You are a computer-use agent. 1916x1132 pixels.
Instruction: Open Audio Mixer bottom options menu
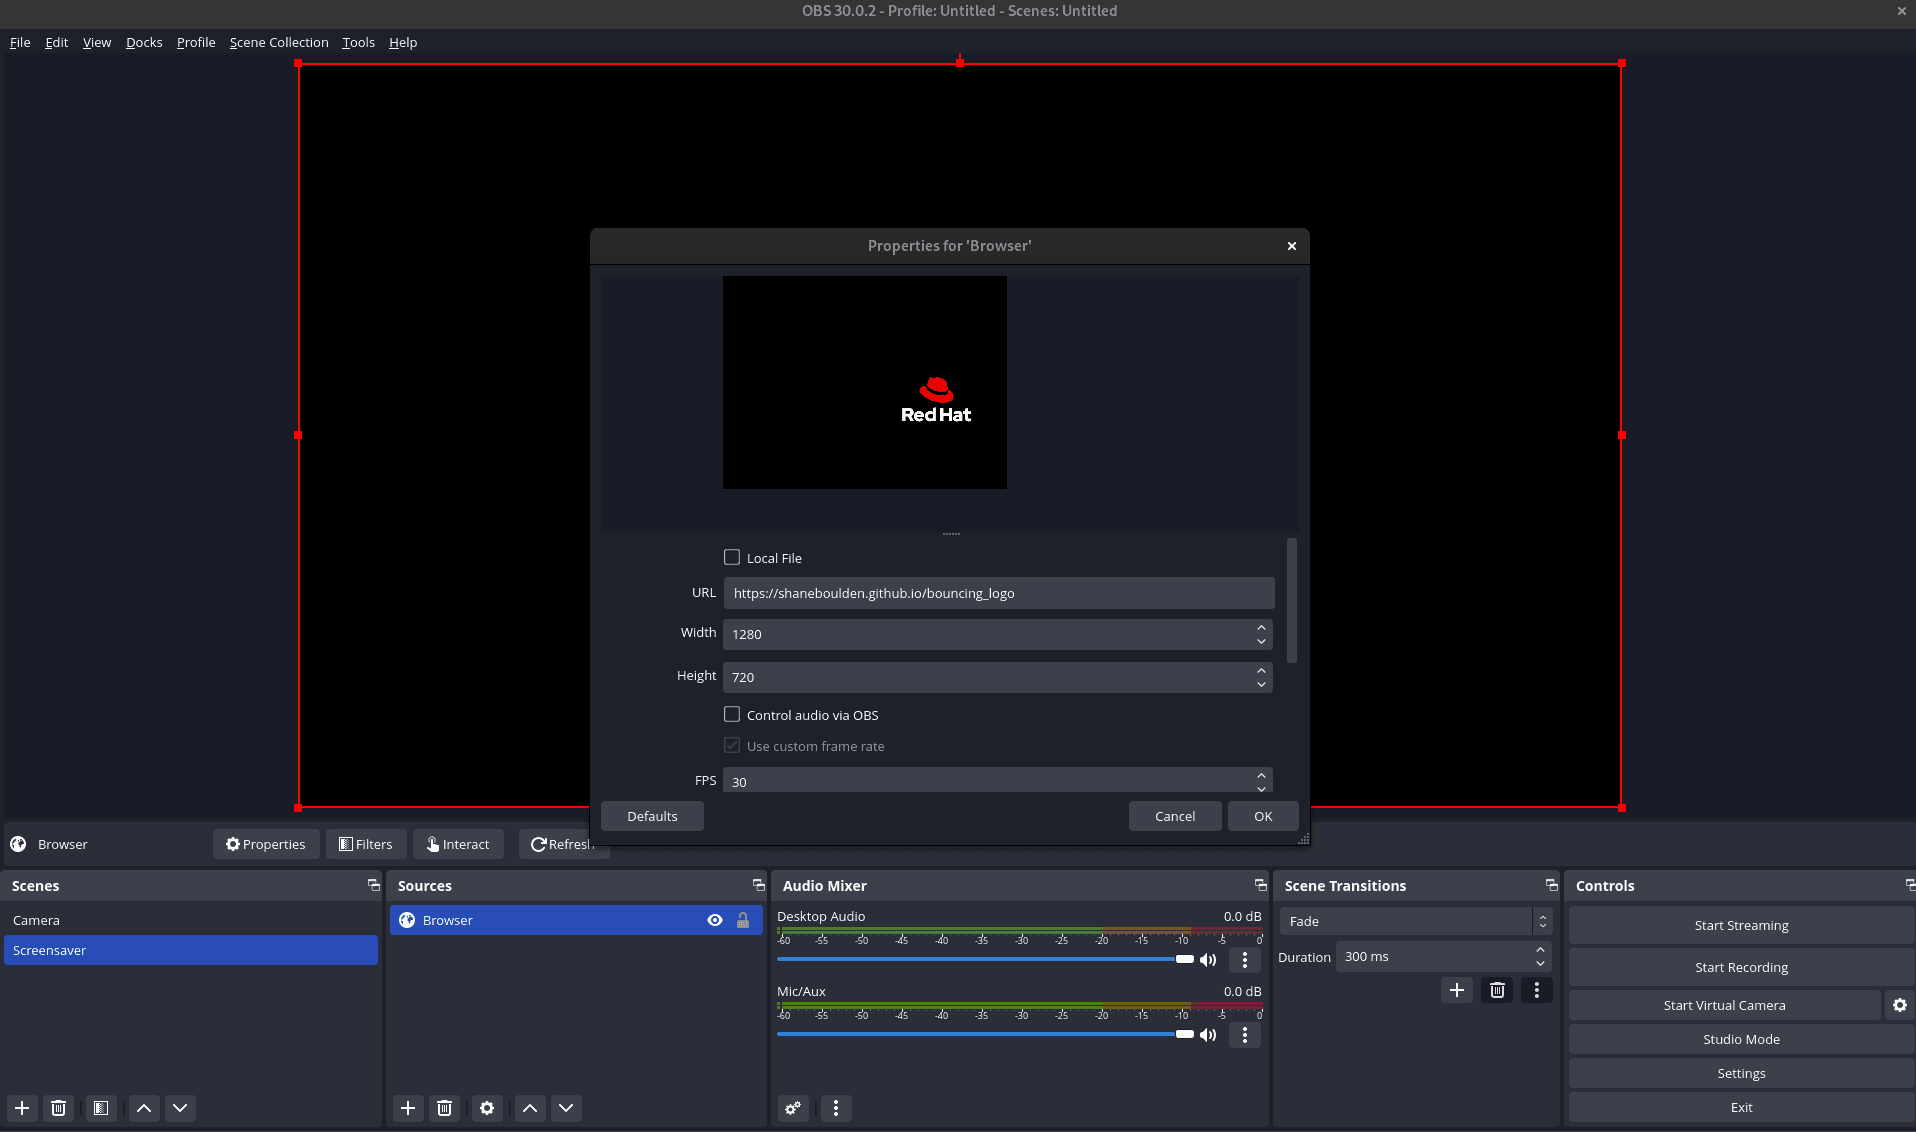(x=836, y=1108)
